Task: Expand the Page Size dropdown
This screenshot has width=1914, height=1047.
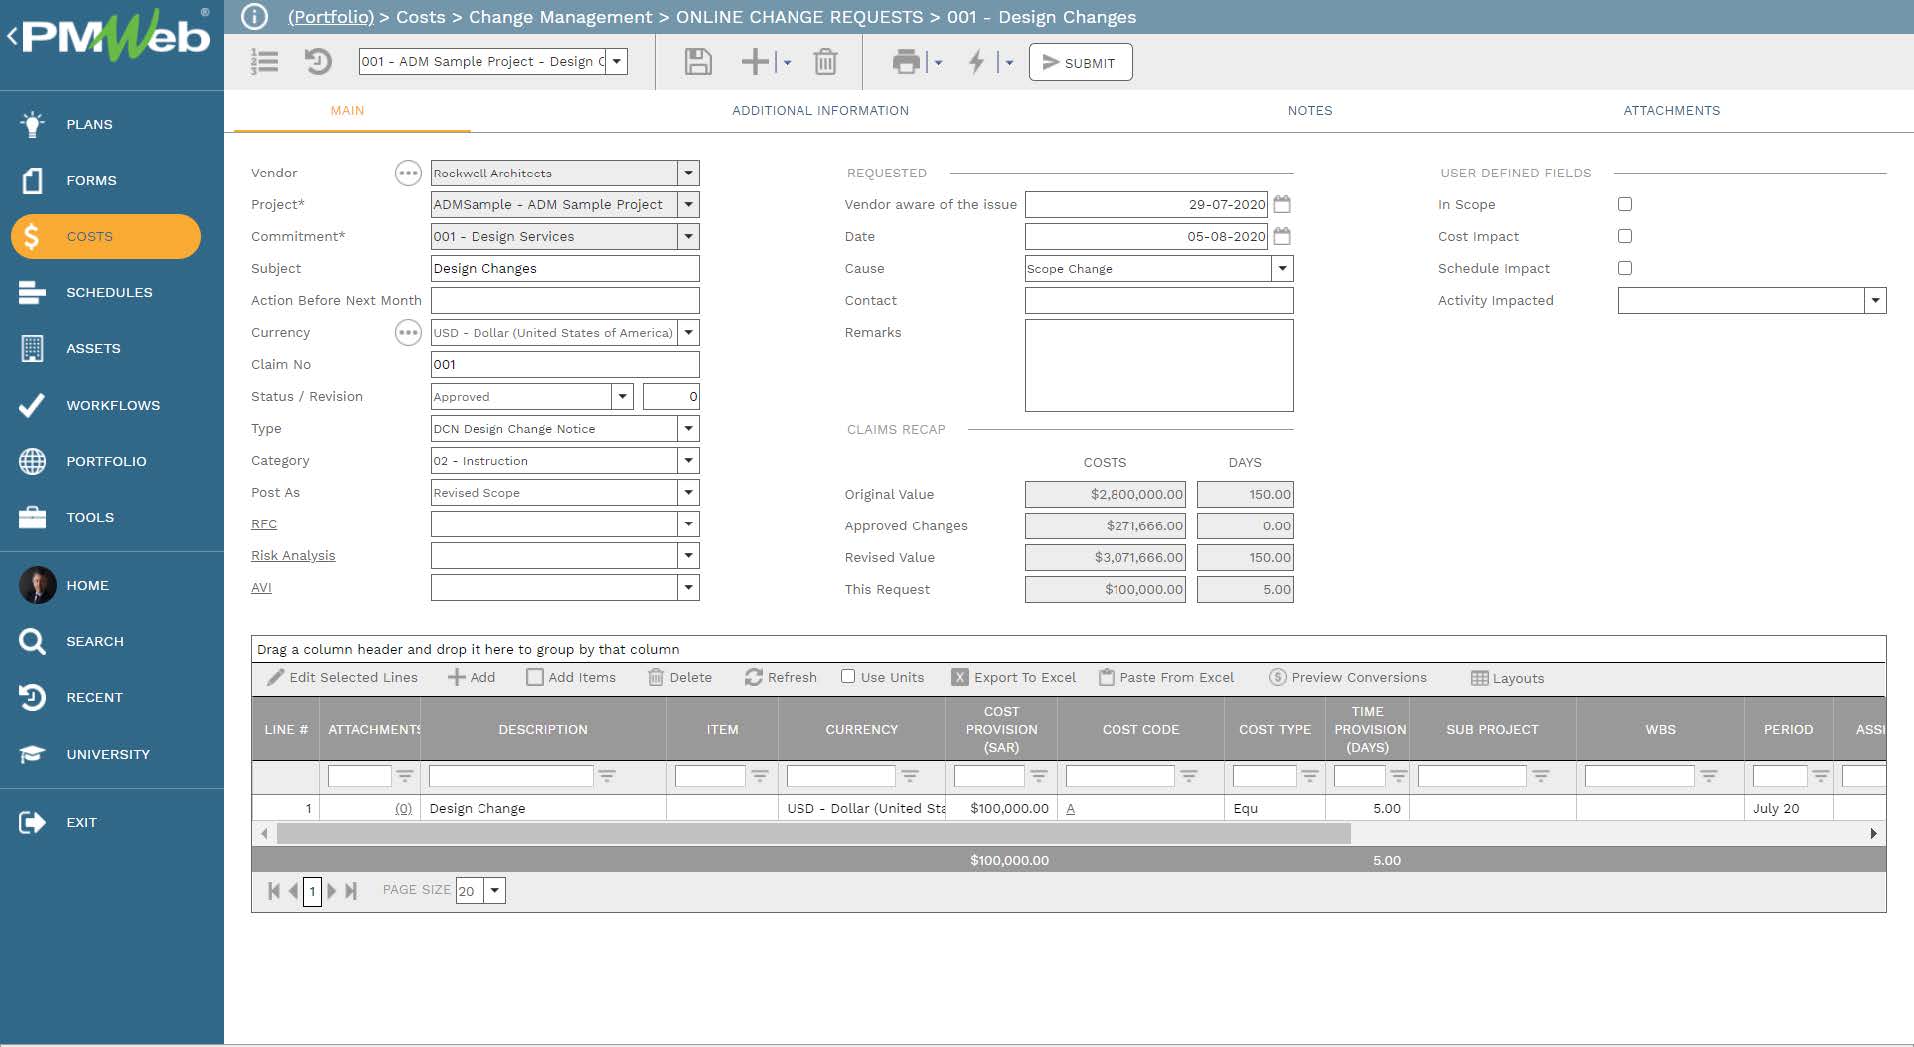Action: (x=494, y=890)
